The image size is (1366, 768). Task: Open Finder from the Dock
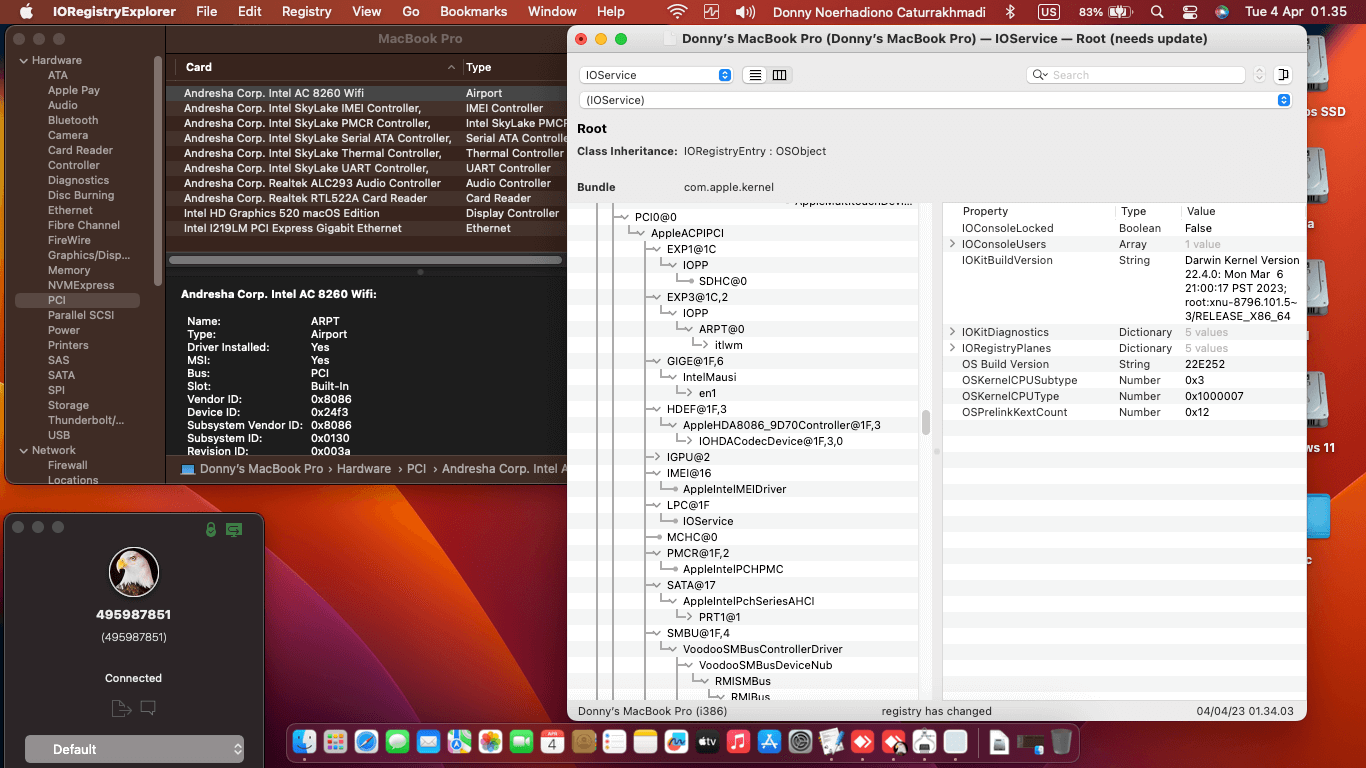[x=304, y=742]
